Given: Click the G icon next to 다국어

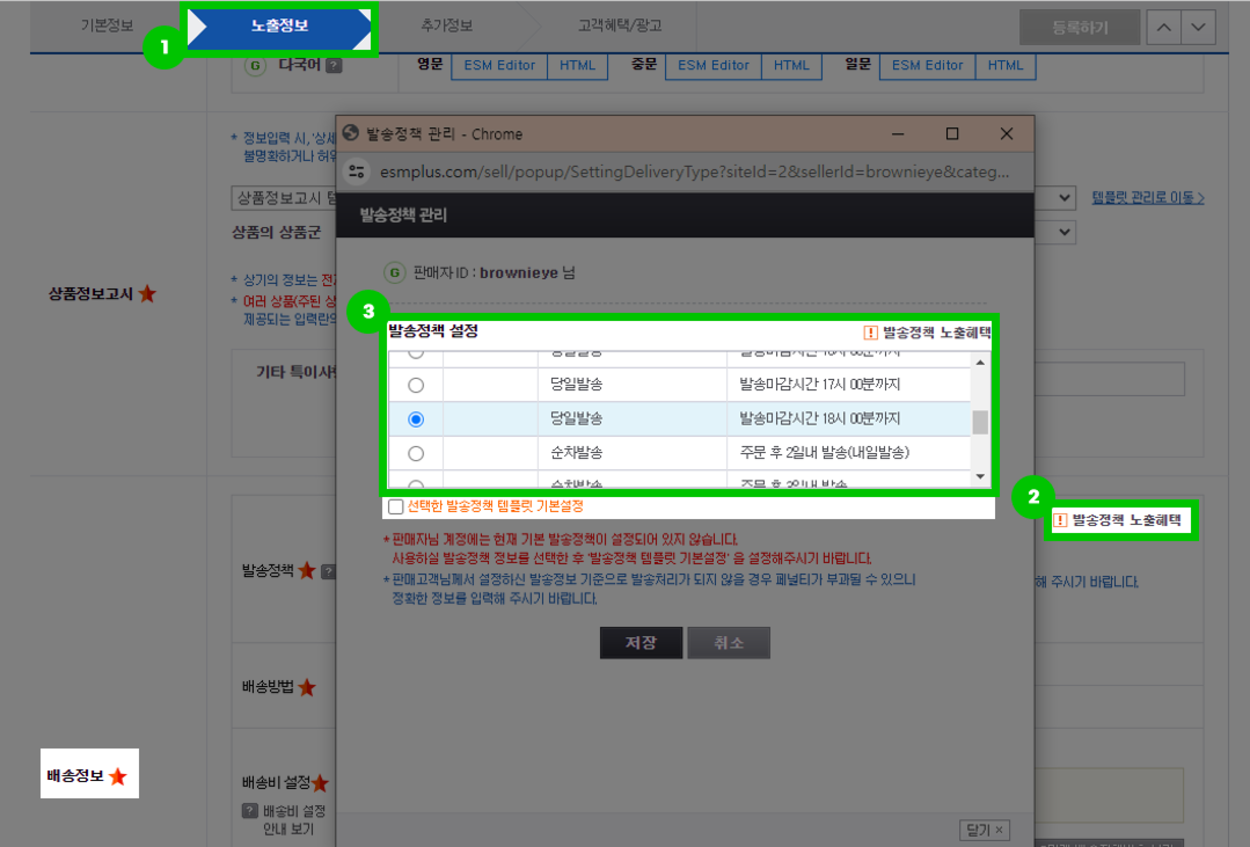Looking at the screenshot, I should tap(256, 66).
